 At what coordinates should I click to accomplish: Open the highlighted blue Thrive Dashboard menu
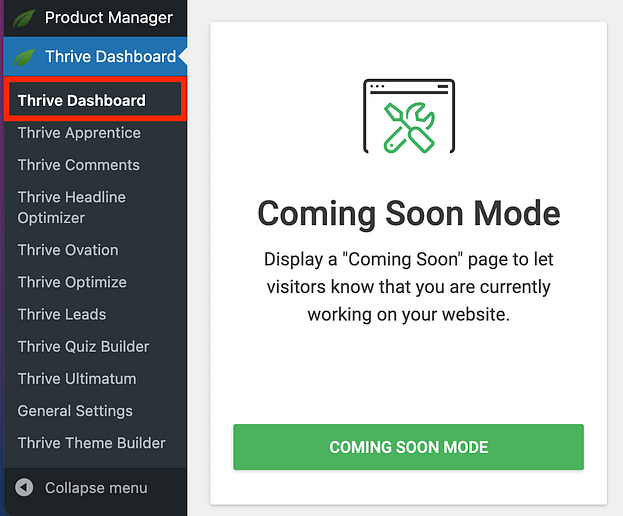pyautogui.click(x=95, y=56)
